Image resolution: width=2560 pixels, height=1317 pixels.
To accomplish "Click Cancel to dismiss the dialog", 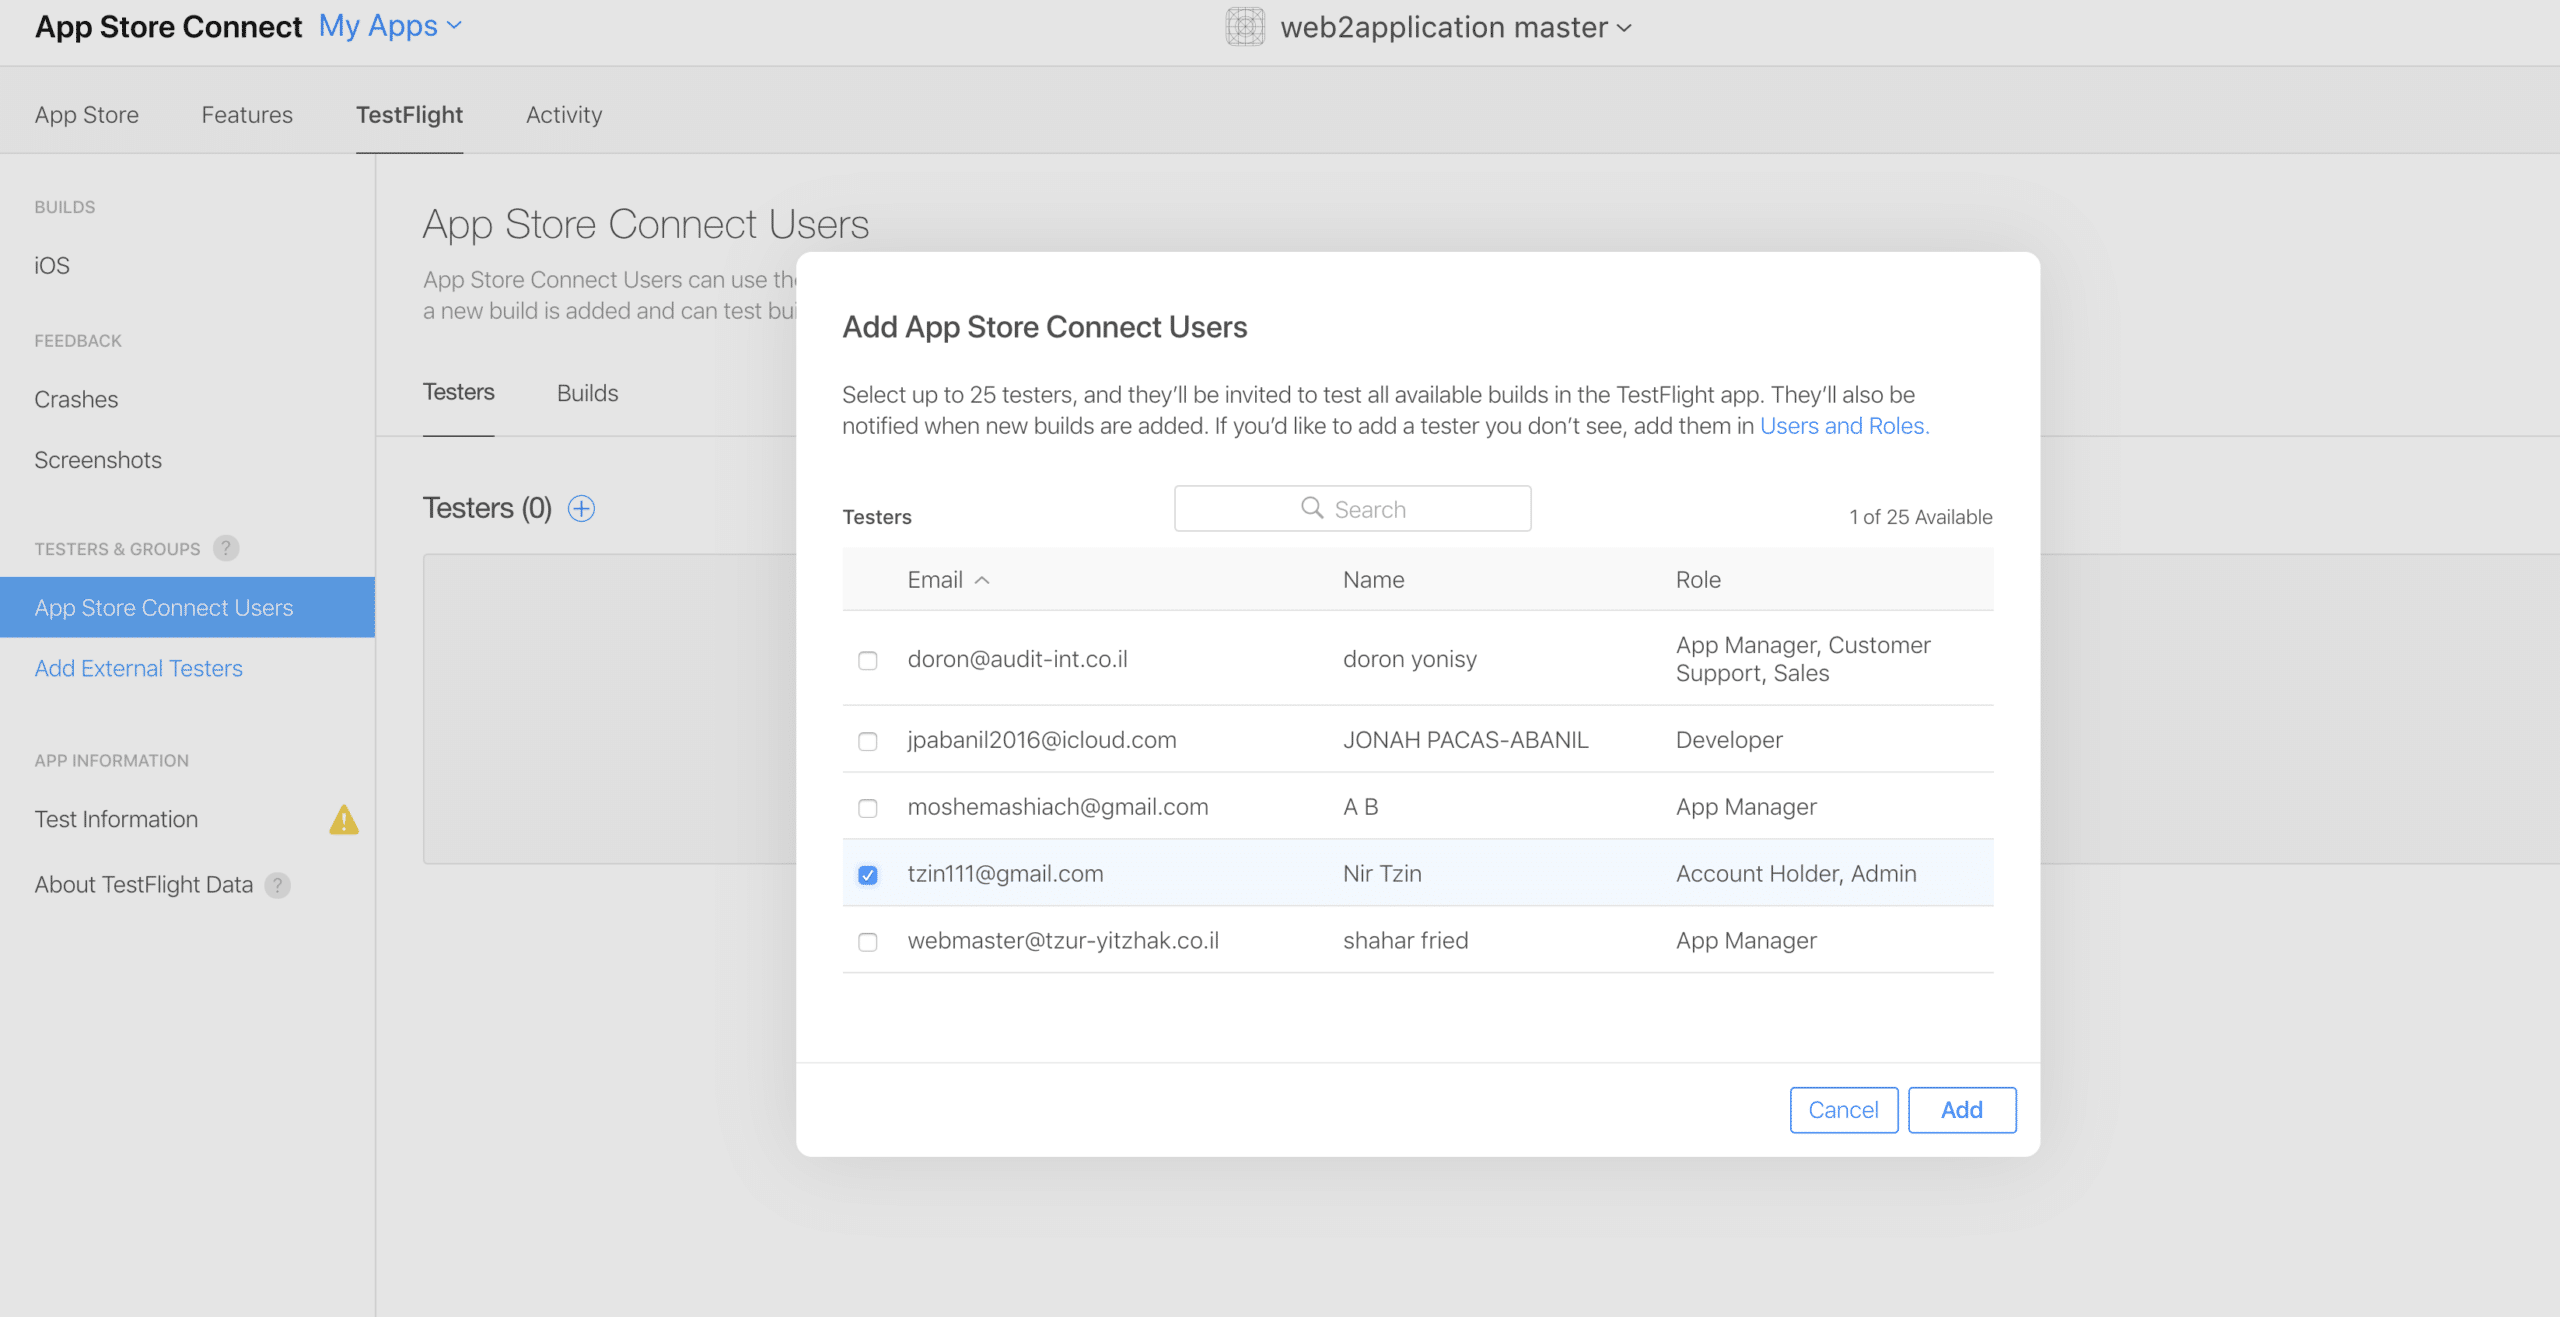I will point(1843,1110).
